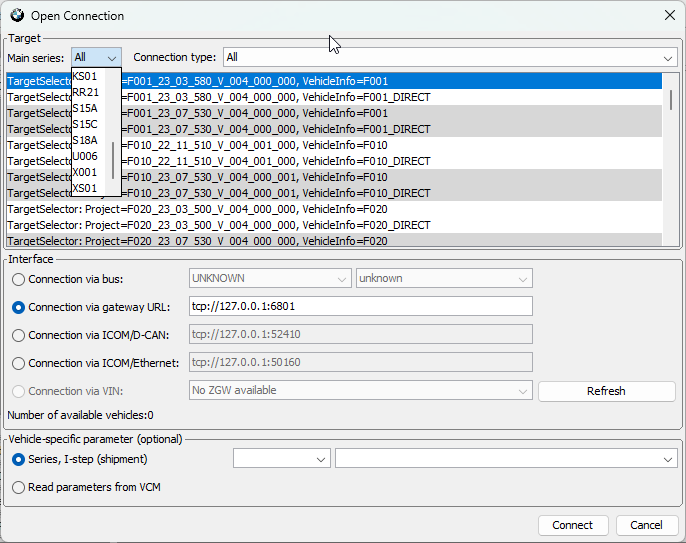Choose X001 from Main series list

pyautogui.click(x=89, y=172)
